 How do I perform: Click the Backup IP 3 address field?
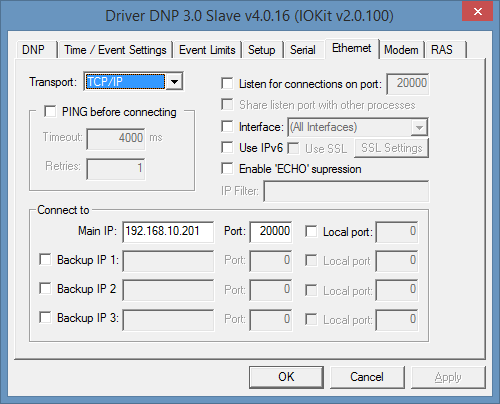pos(168,320)
